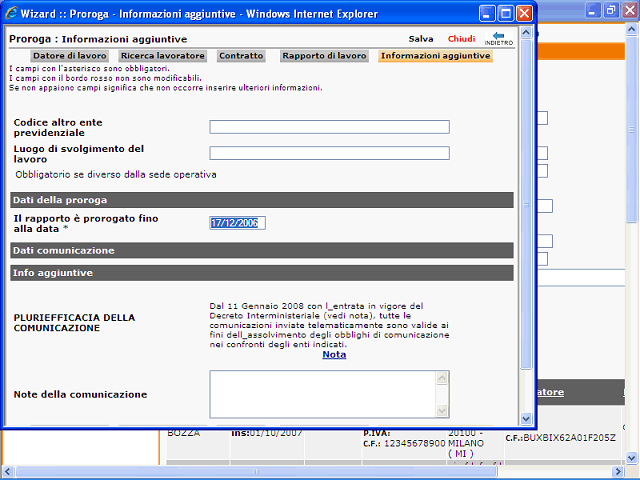
Task: Click the Internet Explorer icon in title bar
Action: 11,13
